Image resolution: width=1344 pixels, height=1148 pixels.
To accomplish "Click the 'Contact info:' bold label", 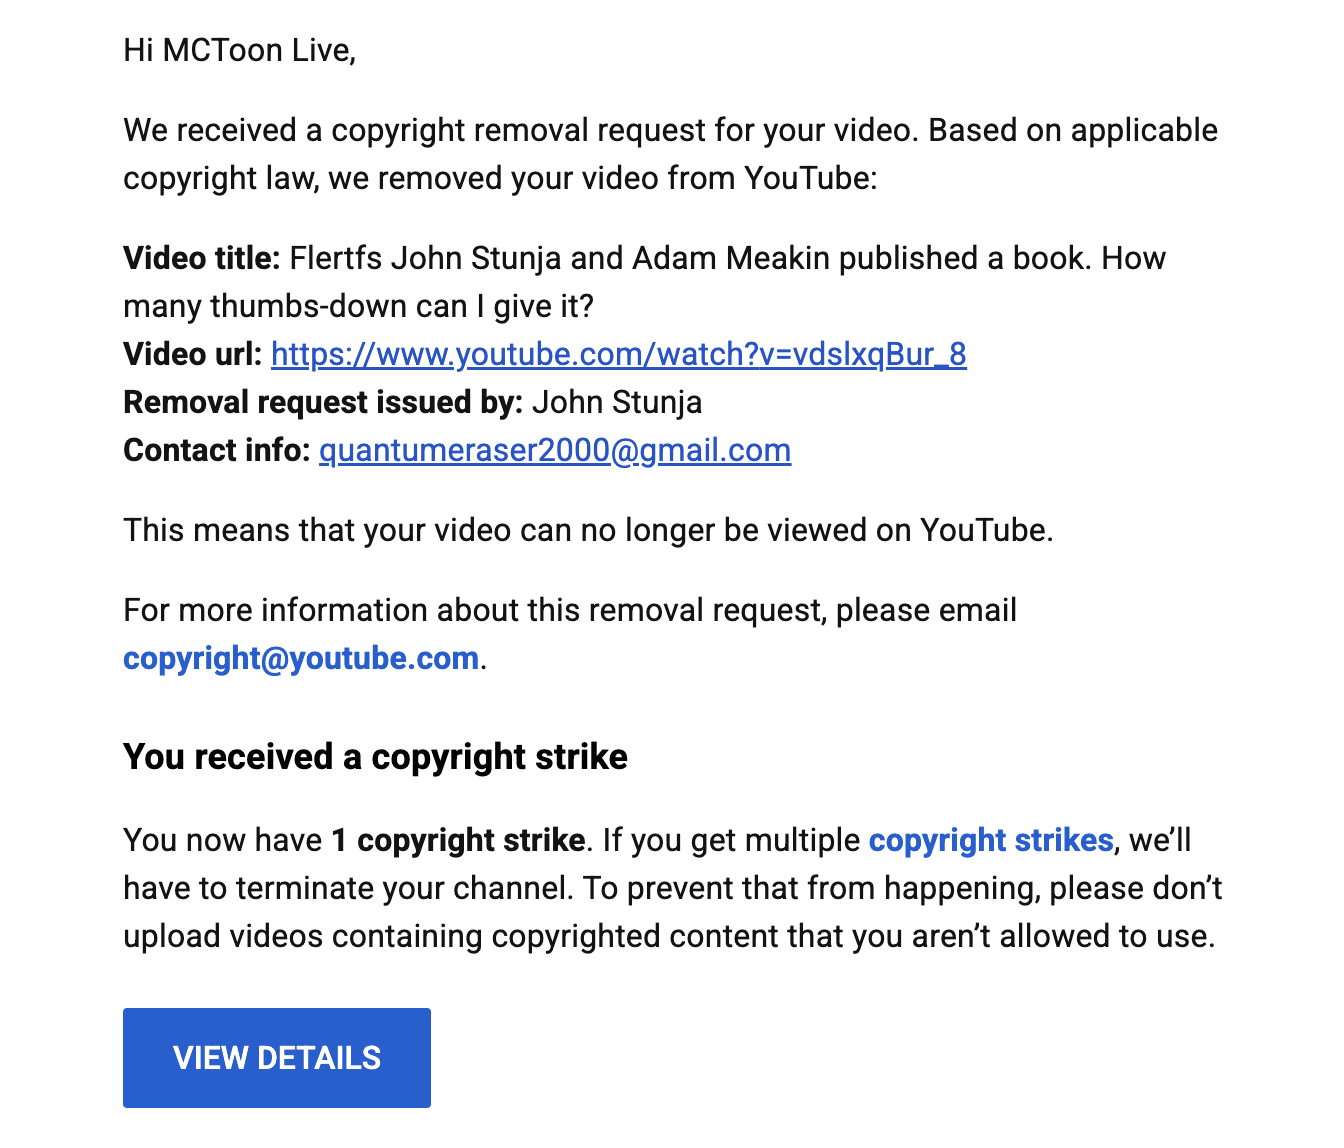I will (x=217, y=450).
